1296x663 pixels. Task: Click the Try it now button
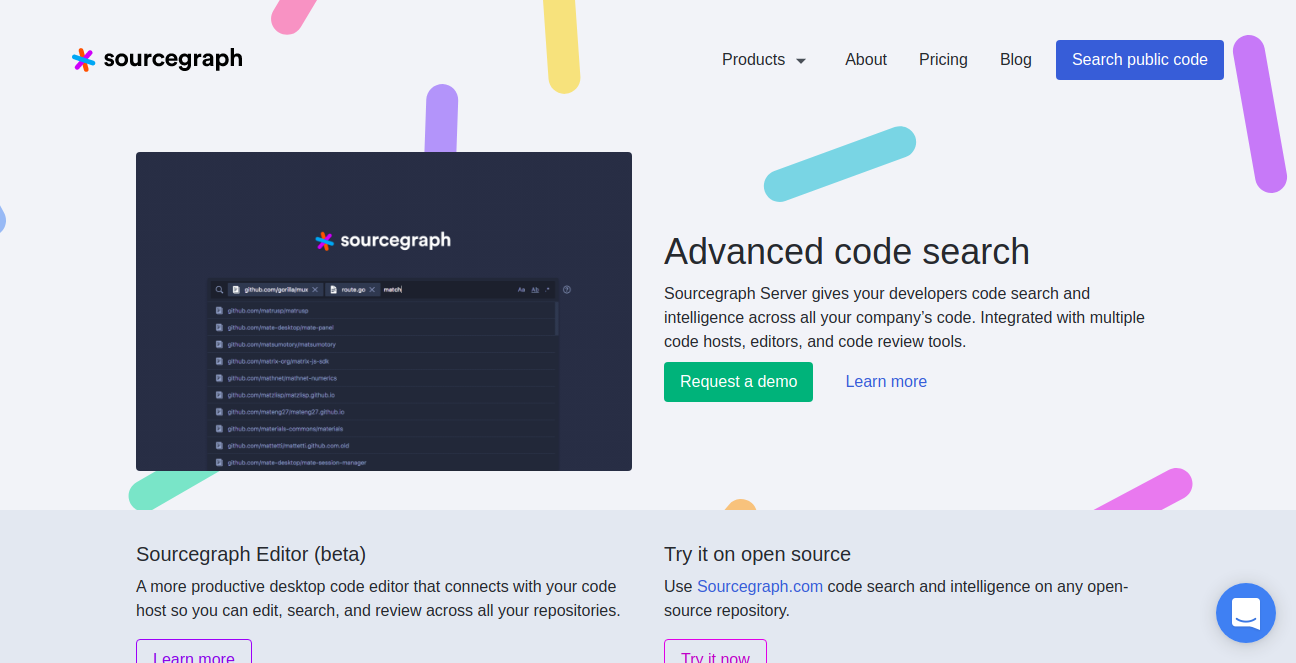(x=715, y=651)
